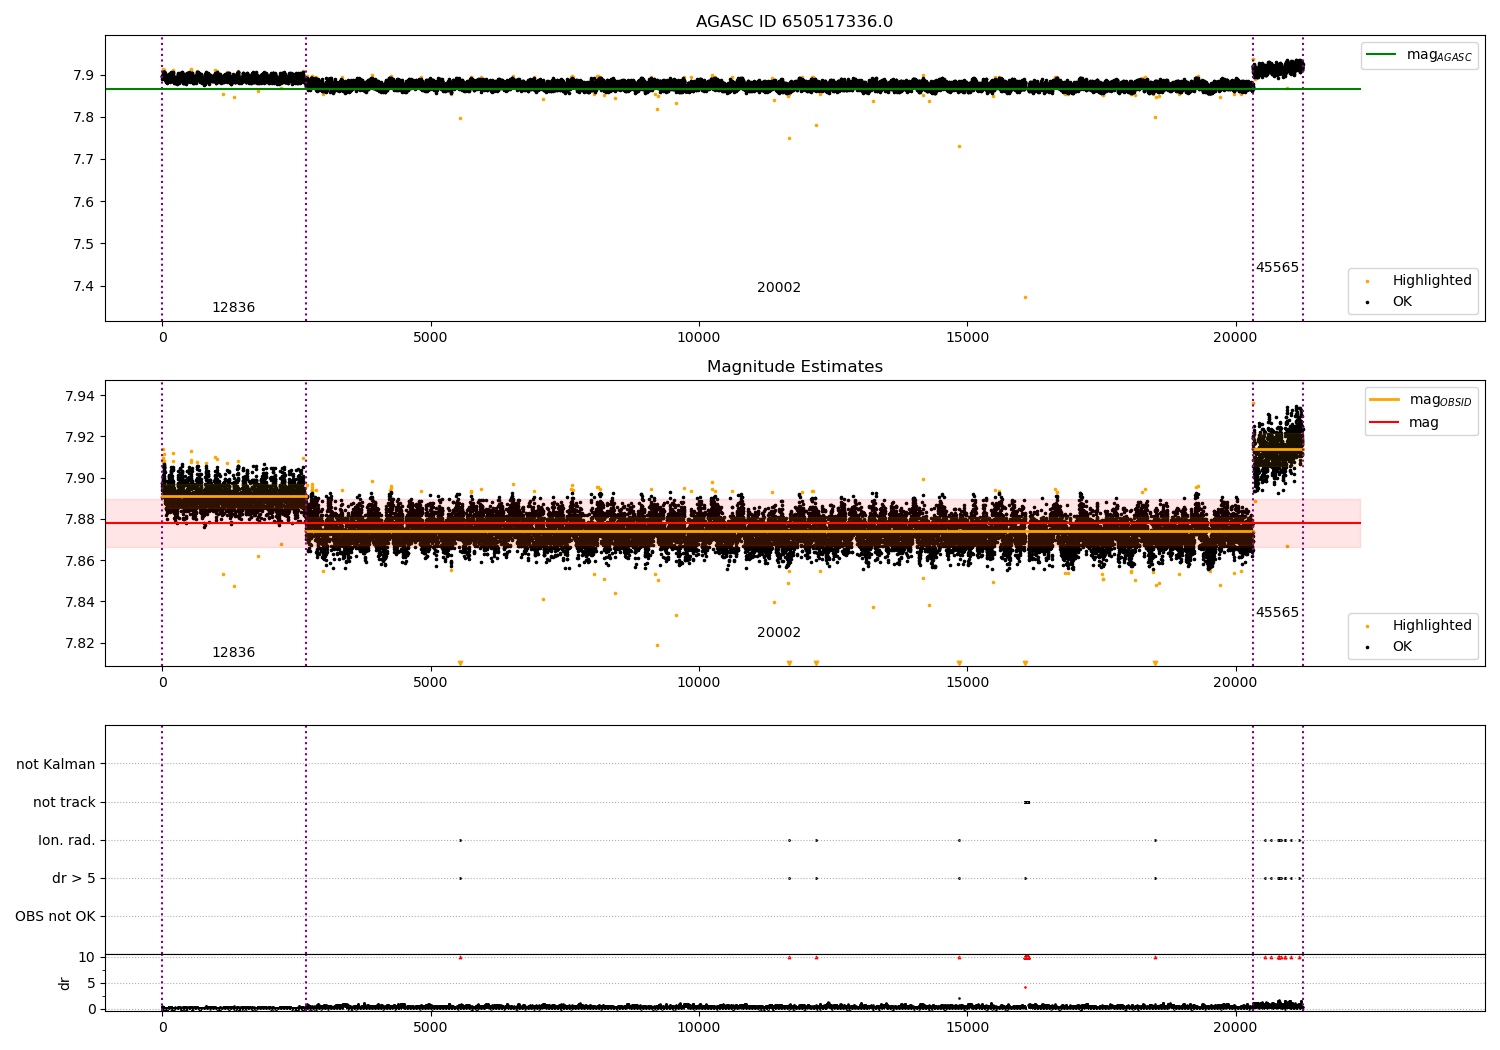Click the 10 tick label on the dr axis
Screen dimensions: 1500x1050
(x=88, y=957)
